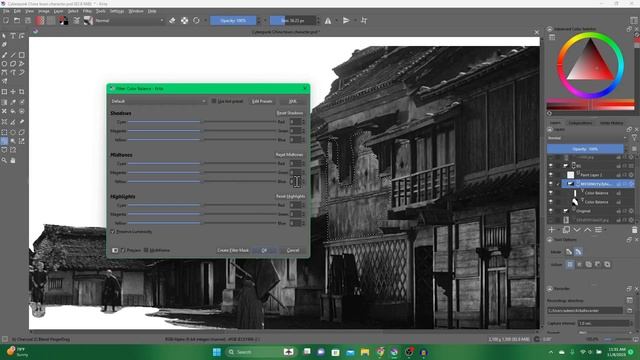Adjust Midtones Magenta-Green slider

tap(202, 172)
